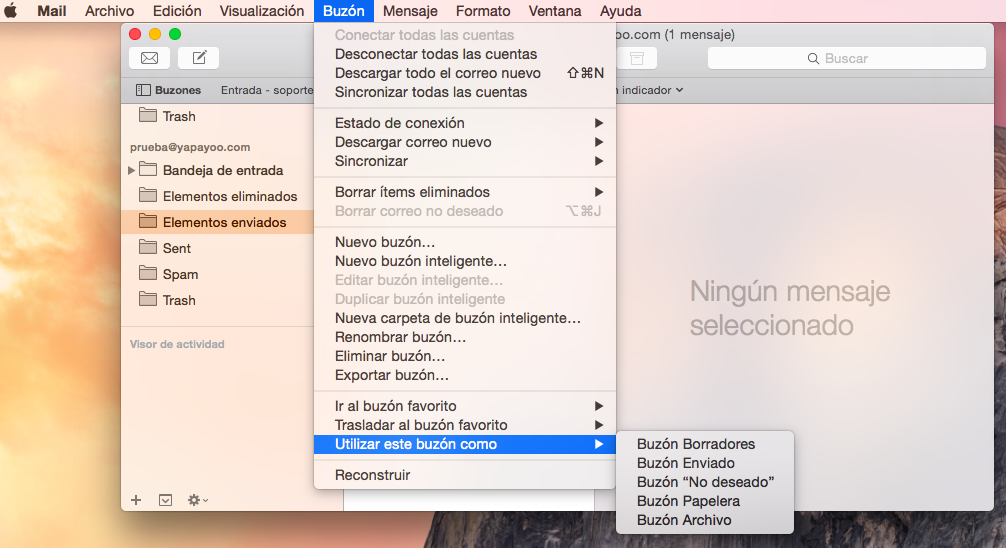This screenshot has height=548, width=1006.
Task: Click Visor de actividad label
Action: (177, 344)
